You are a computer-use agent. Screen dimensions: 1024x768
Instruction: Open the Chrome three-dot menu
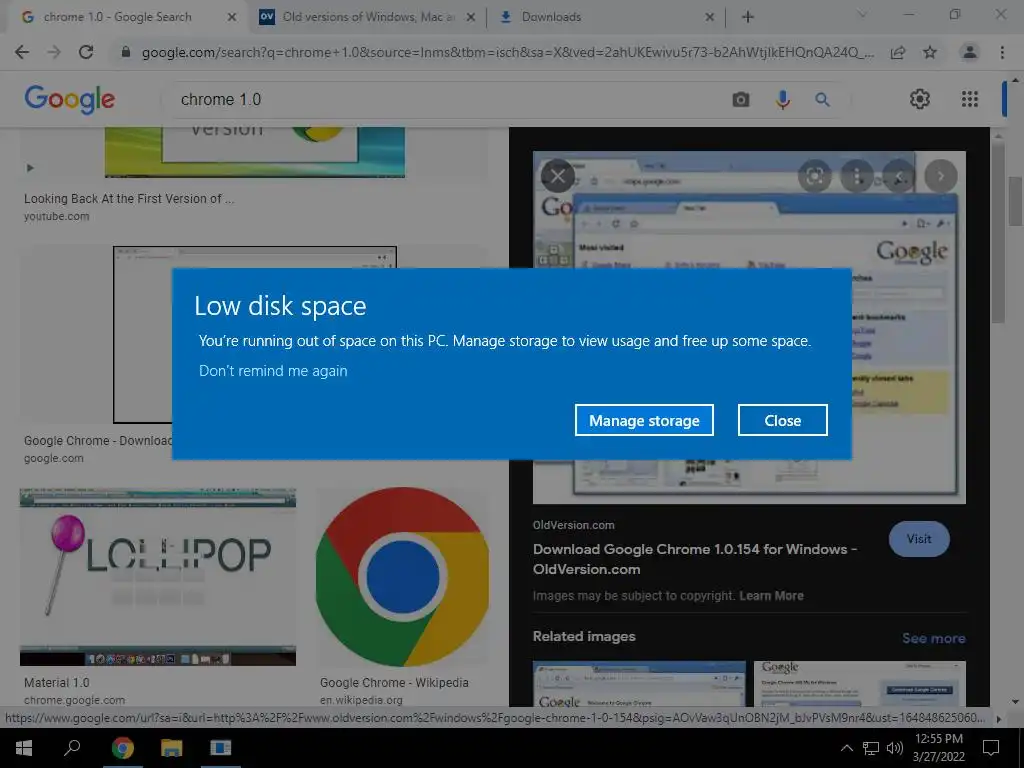tap(1002, 52)
